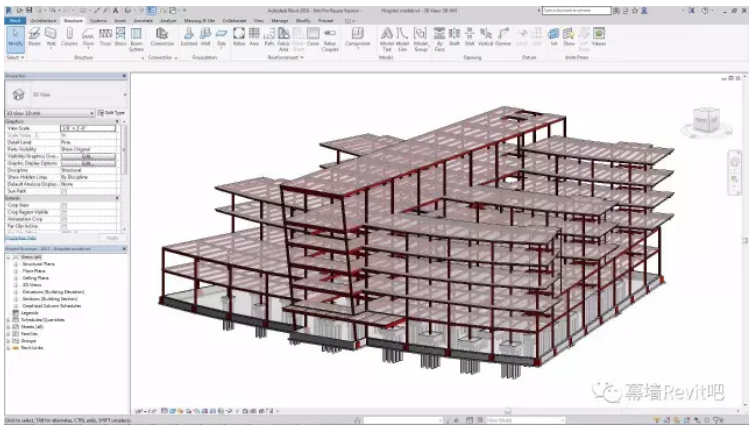Select the Dormer opening tool

click(x=503, y=37)
